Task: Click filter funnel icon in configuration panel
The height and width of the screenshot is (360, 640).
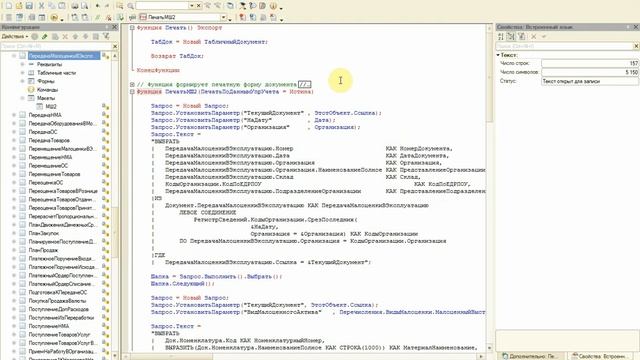Action: [106, 36]
